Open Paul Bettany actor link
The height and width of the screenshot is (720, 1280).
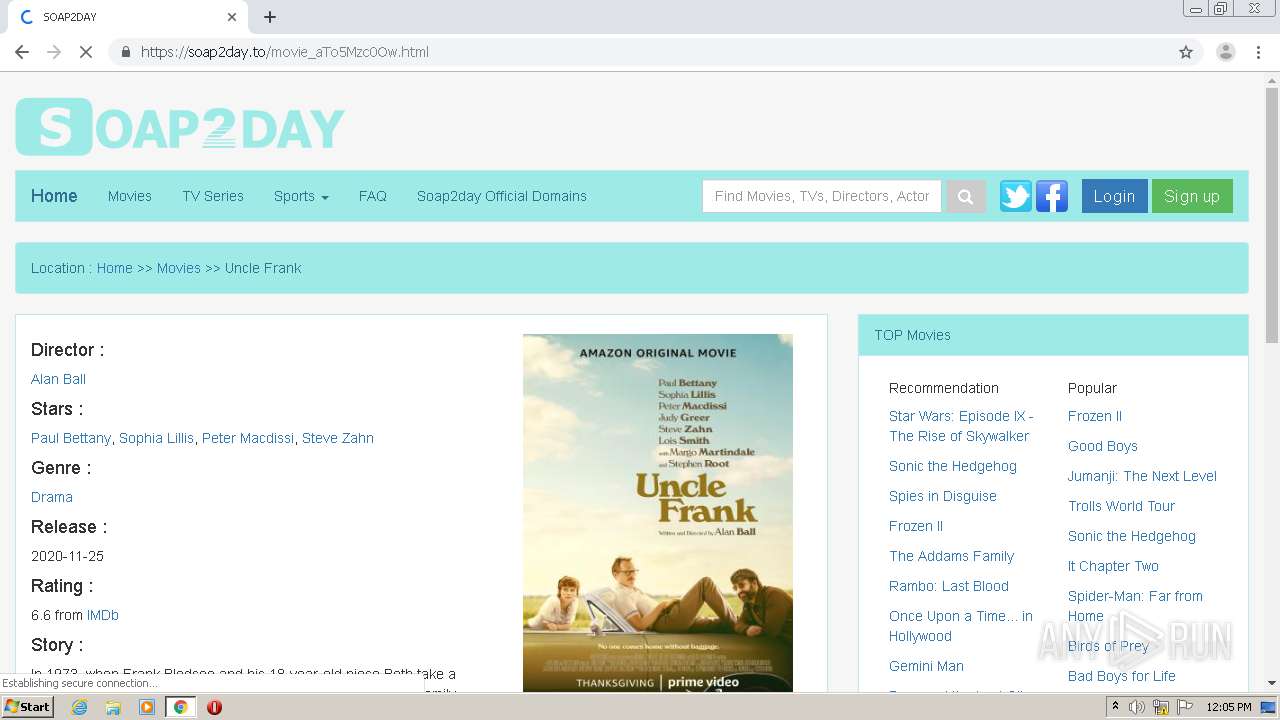(x=71, y=438)
